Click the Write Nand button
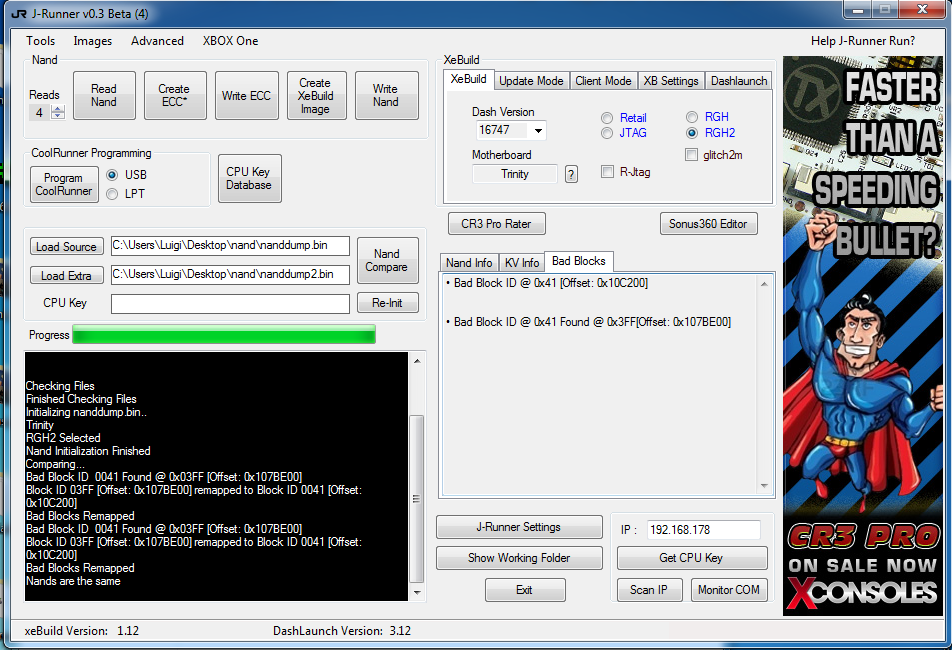952x650 pixels. 386,95
